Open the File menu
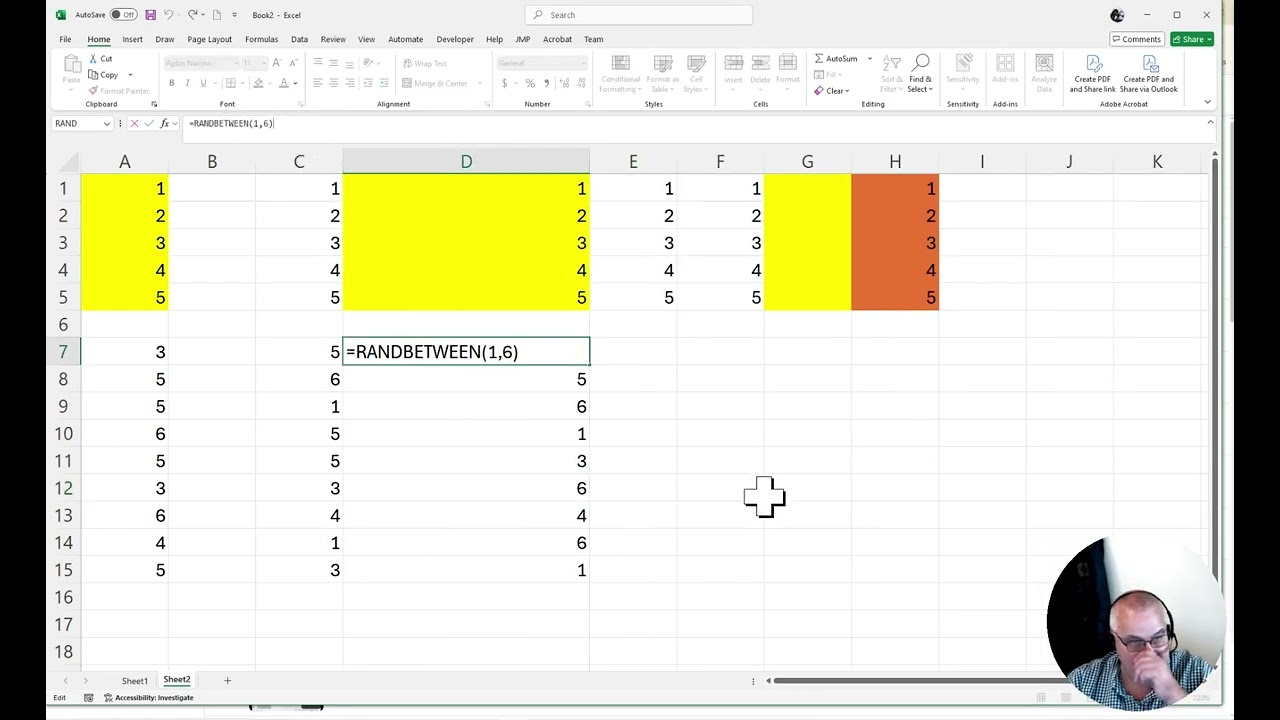This screenshot has width=1280, height=720. click(x=65, y=39)
